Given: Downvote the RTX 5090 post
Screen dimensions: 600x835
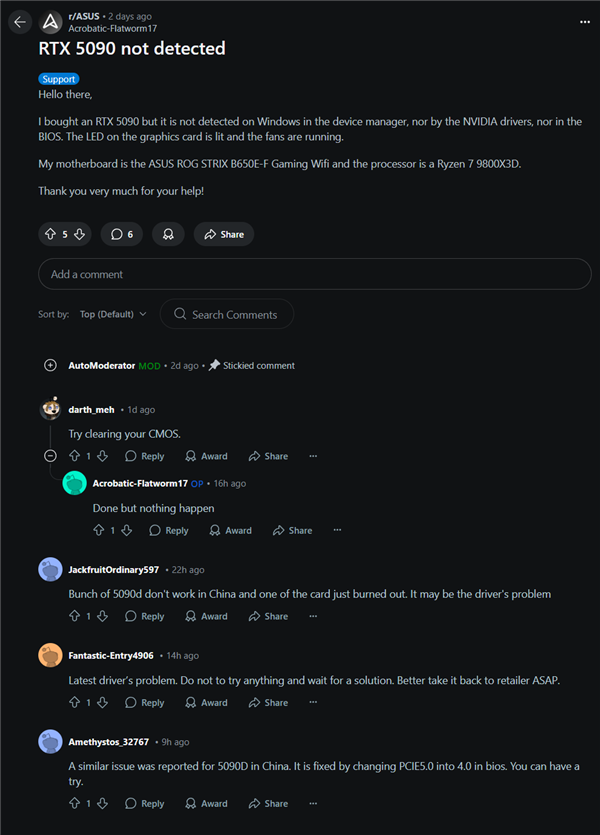Looking at the screenshot, I should (80, 234).
